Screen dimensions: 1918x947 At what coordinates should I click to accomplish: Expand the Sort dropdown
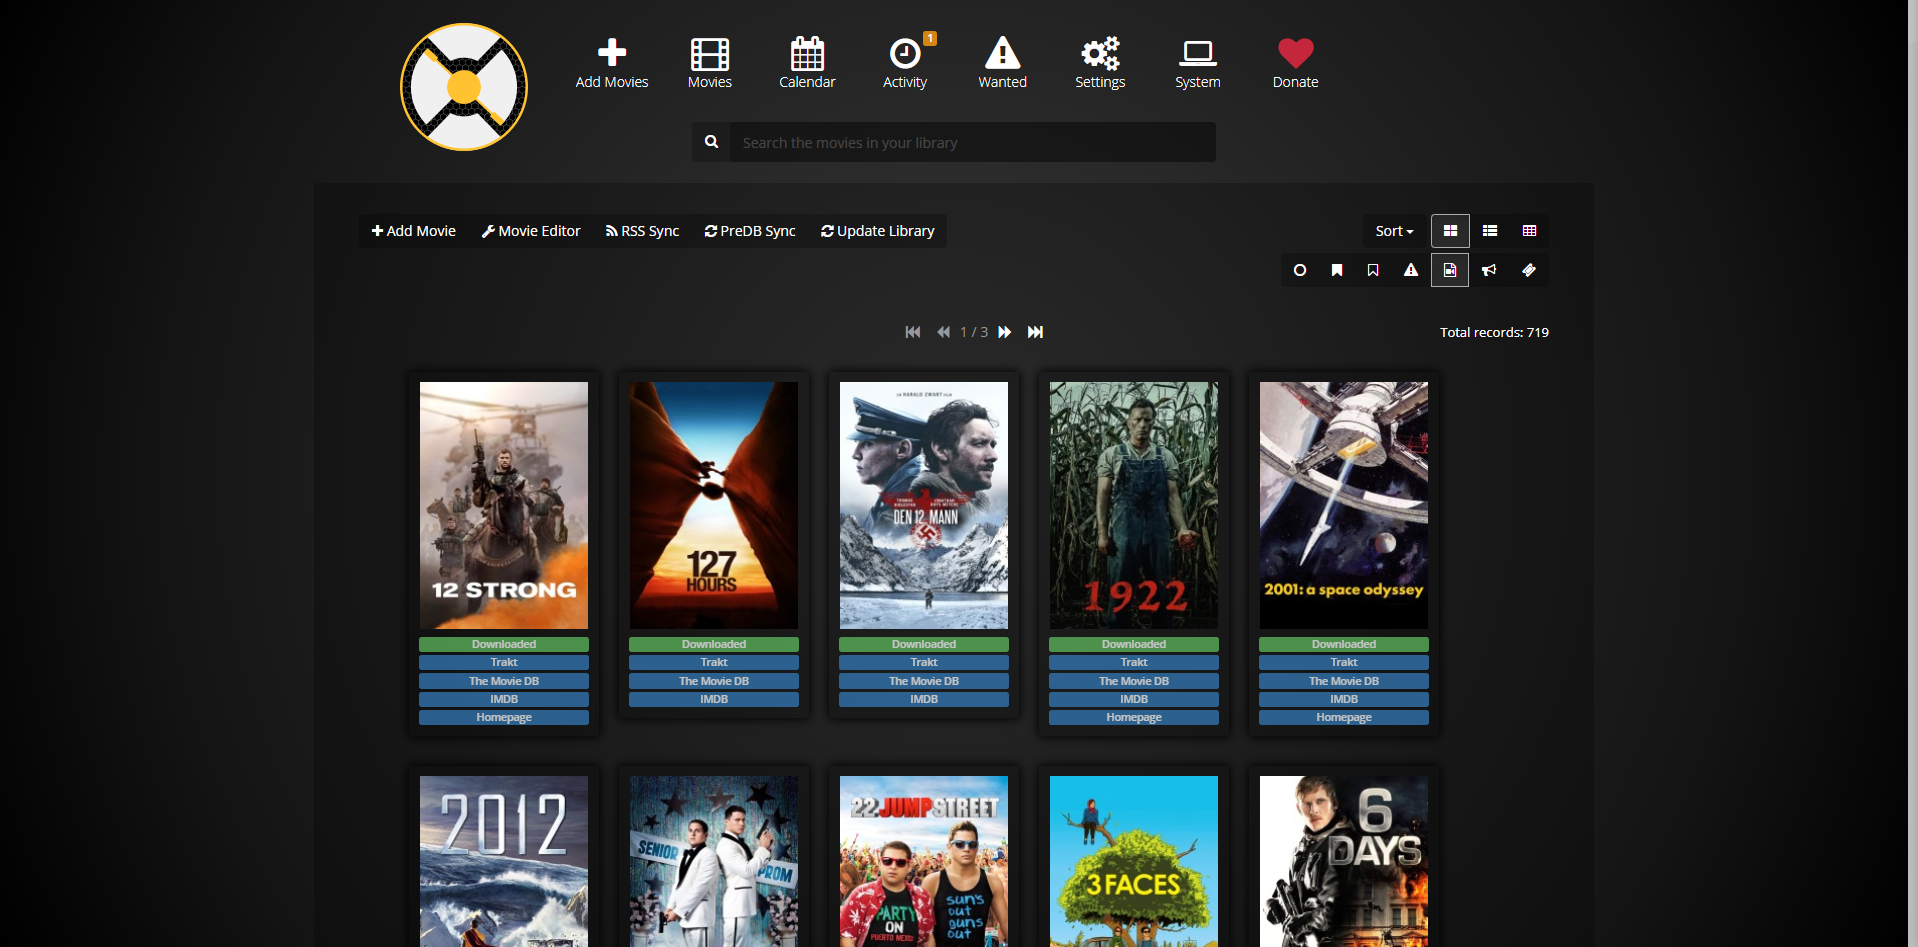[1394, 231]
